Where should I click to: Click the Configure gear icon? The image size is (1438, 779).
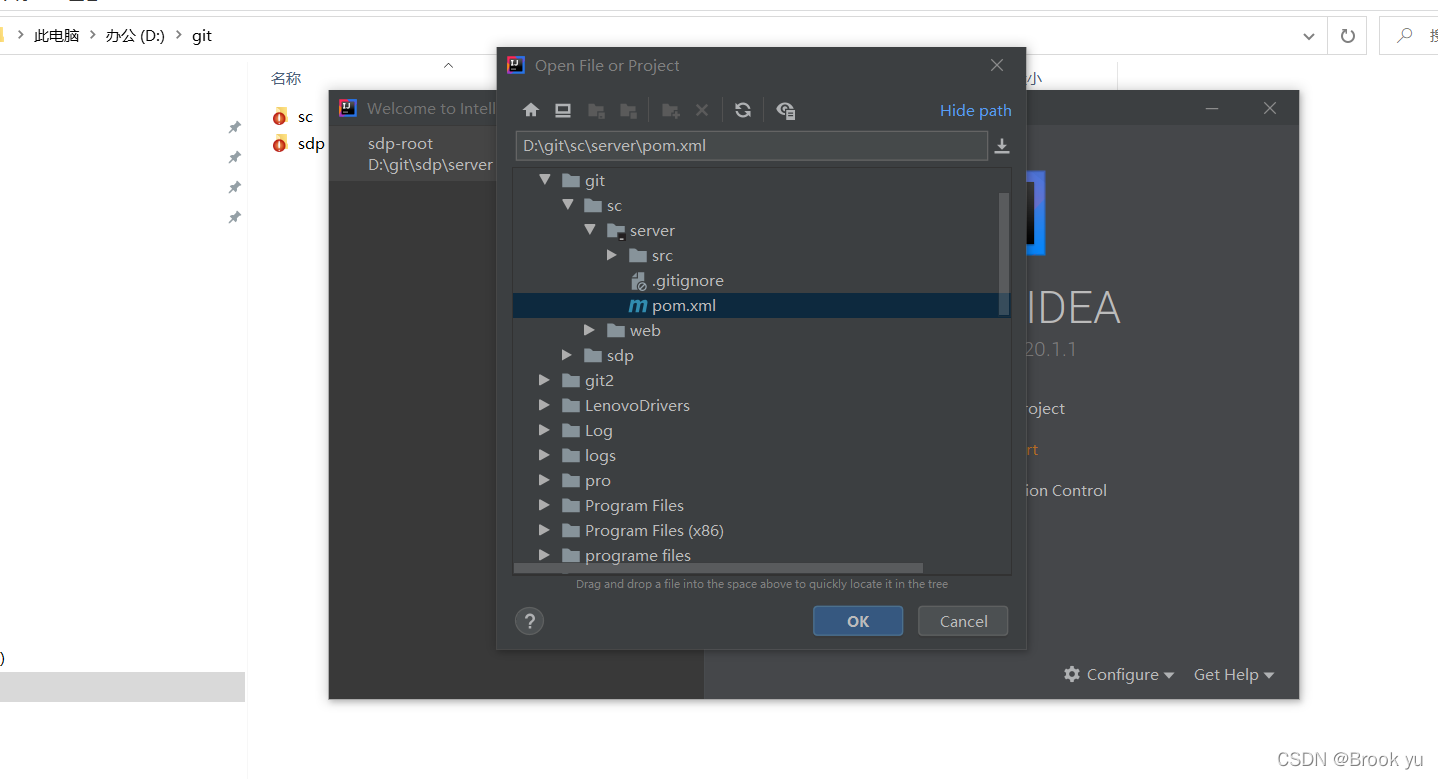coord(1072,674)
